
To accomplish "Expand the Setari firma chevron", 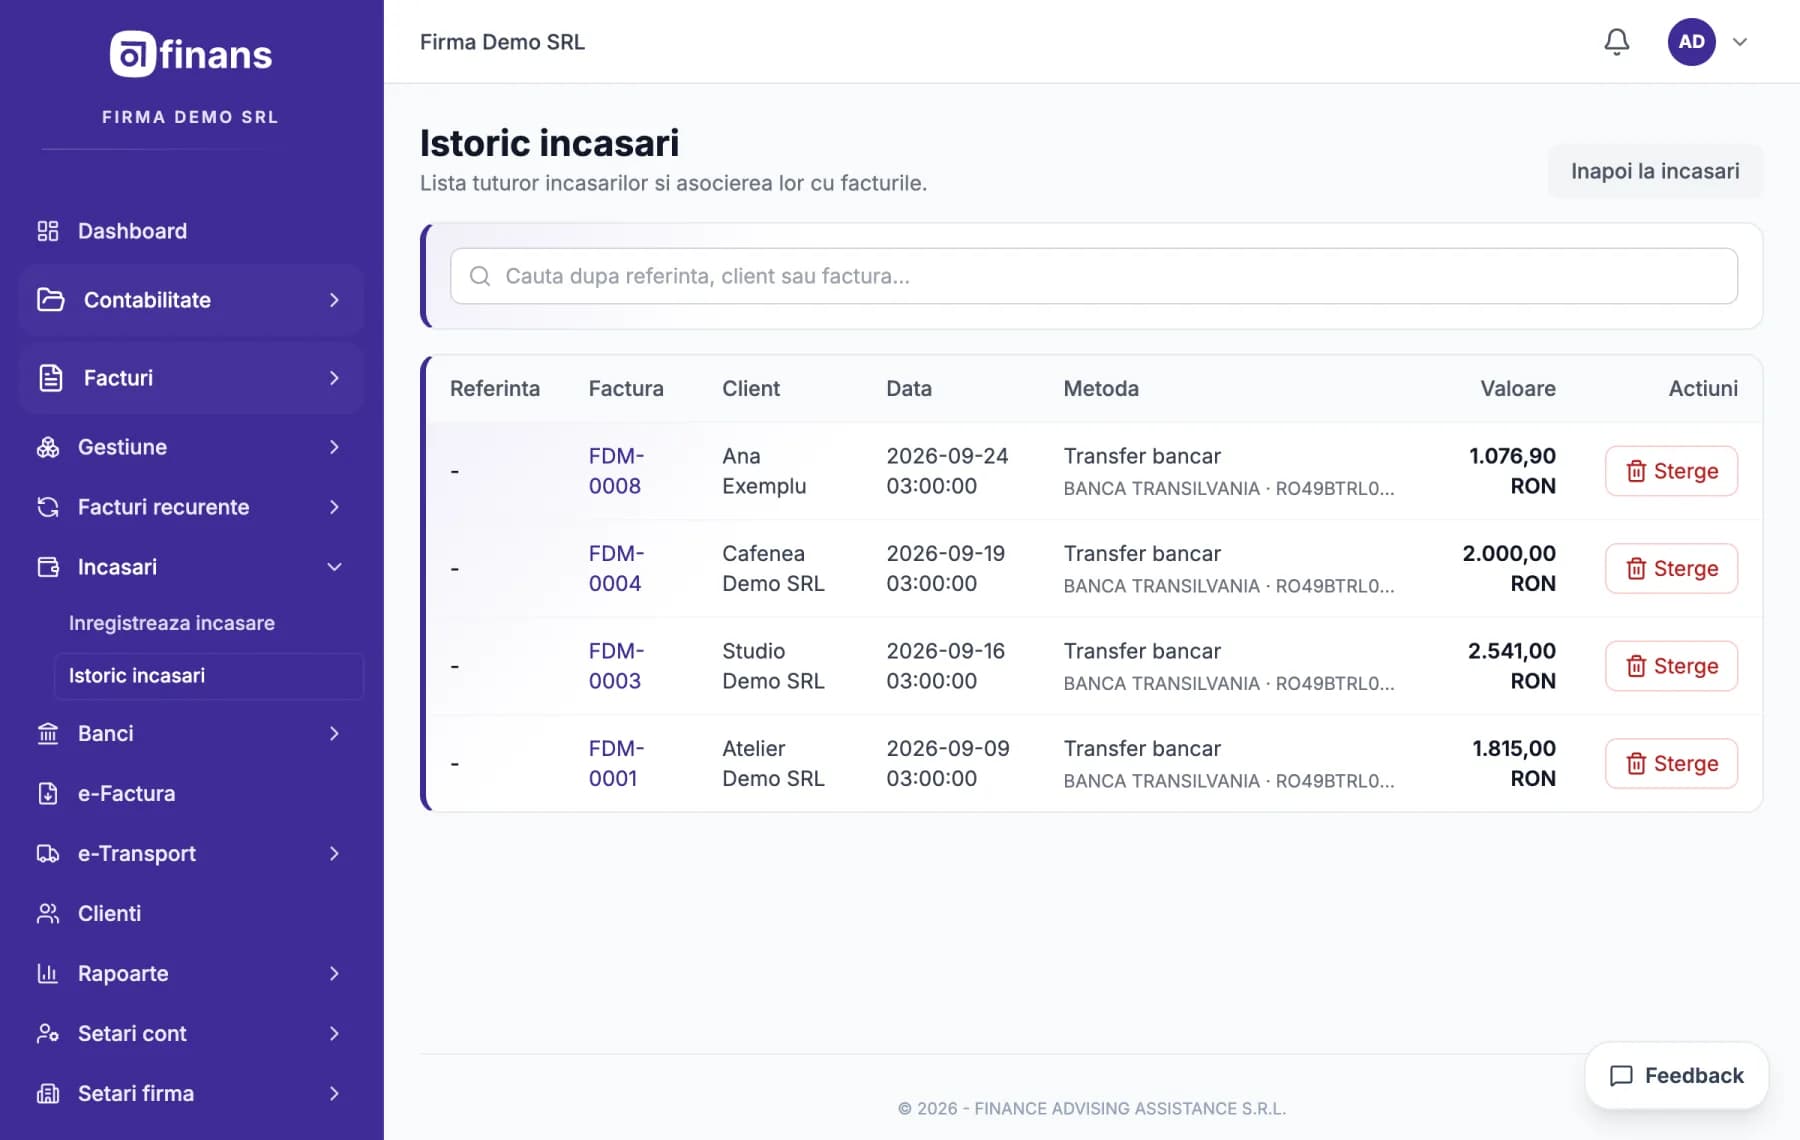I will pos(334,1093).
